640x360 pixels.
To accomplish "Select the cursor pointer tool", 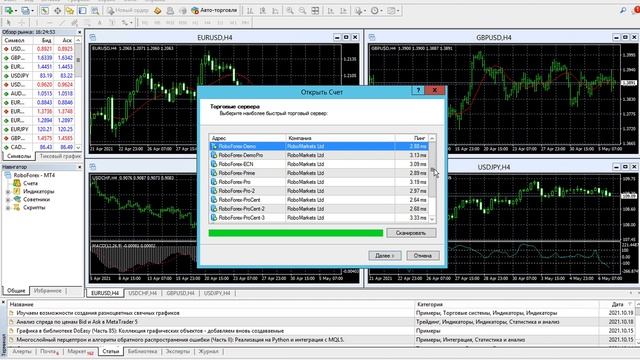I will coord(9,22).
